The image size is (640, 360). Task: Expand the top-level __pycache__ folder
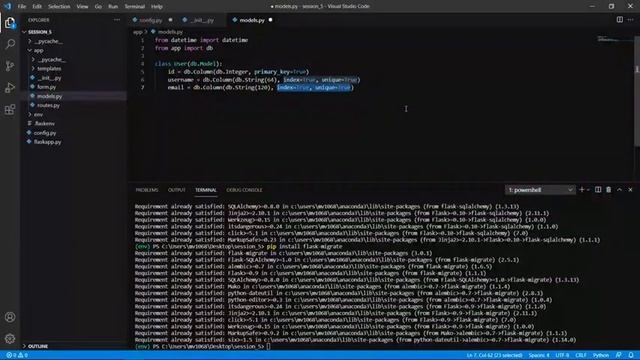[48, 41]
